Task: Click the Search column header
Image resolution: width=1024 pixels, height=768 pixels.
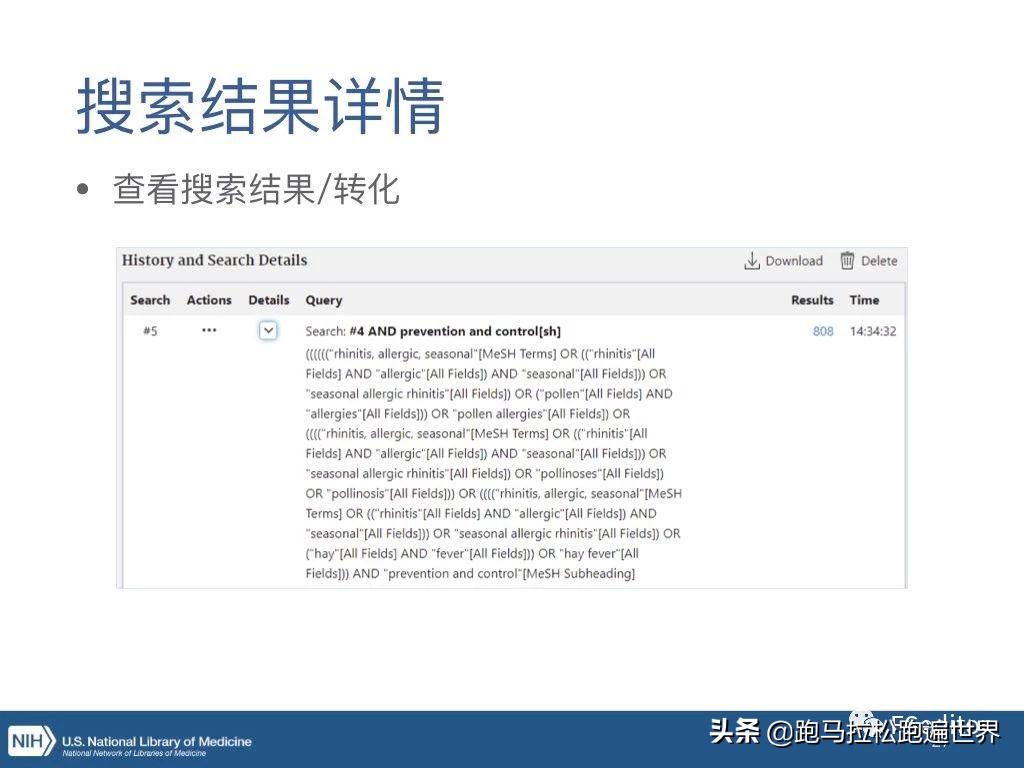Action: point(150,299)
